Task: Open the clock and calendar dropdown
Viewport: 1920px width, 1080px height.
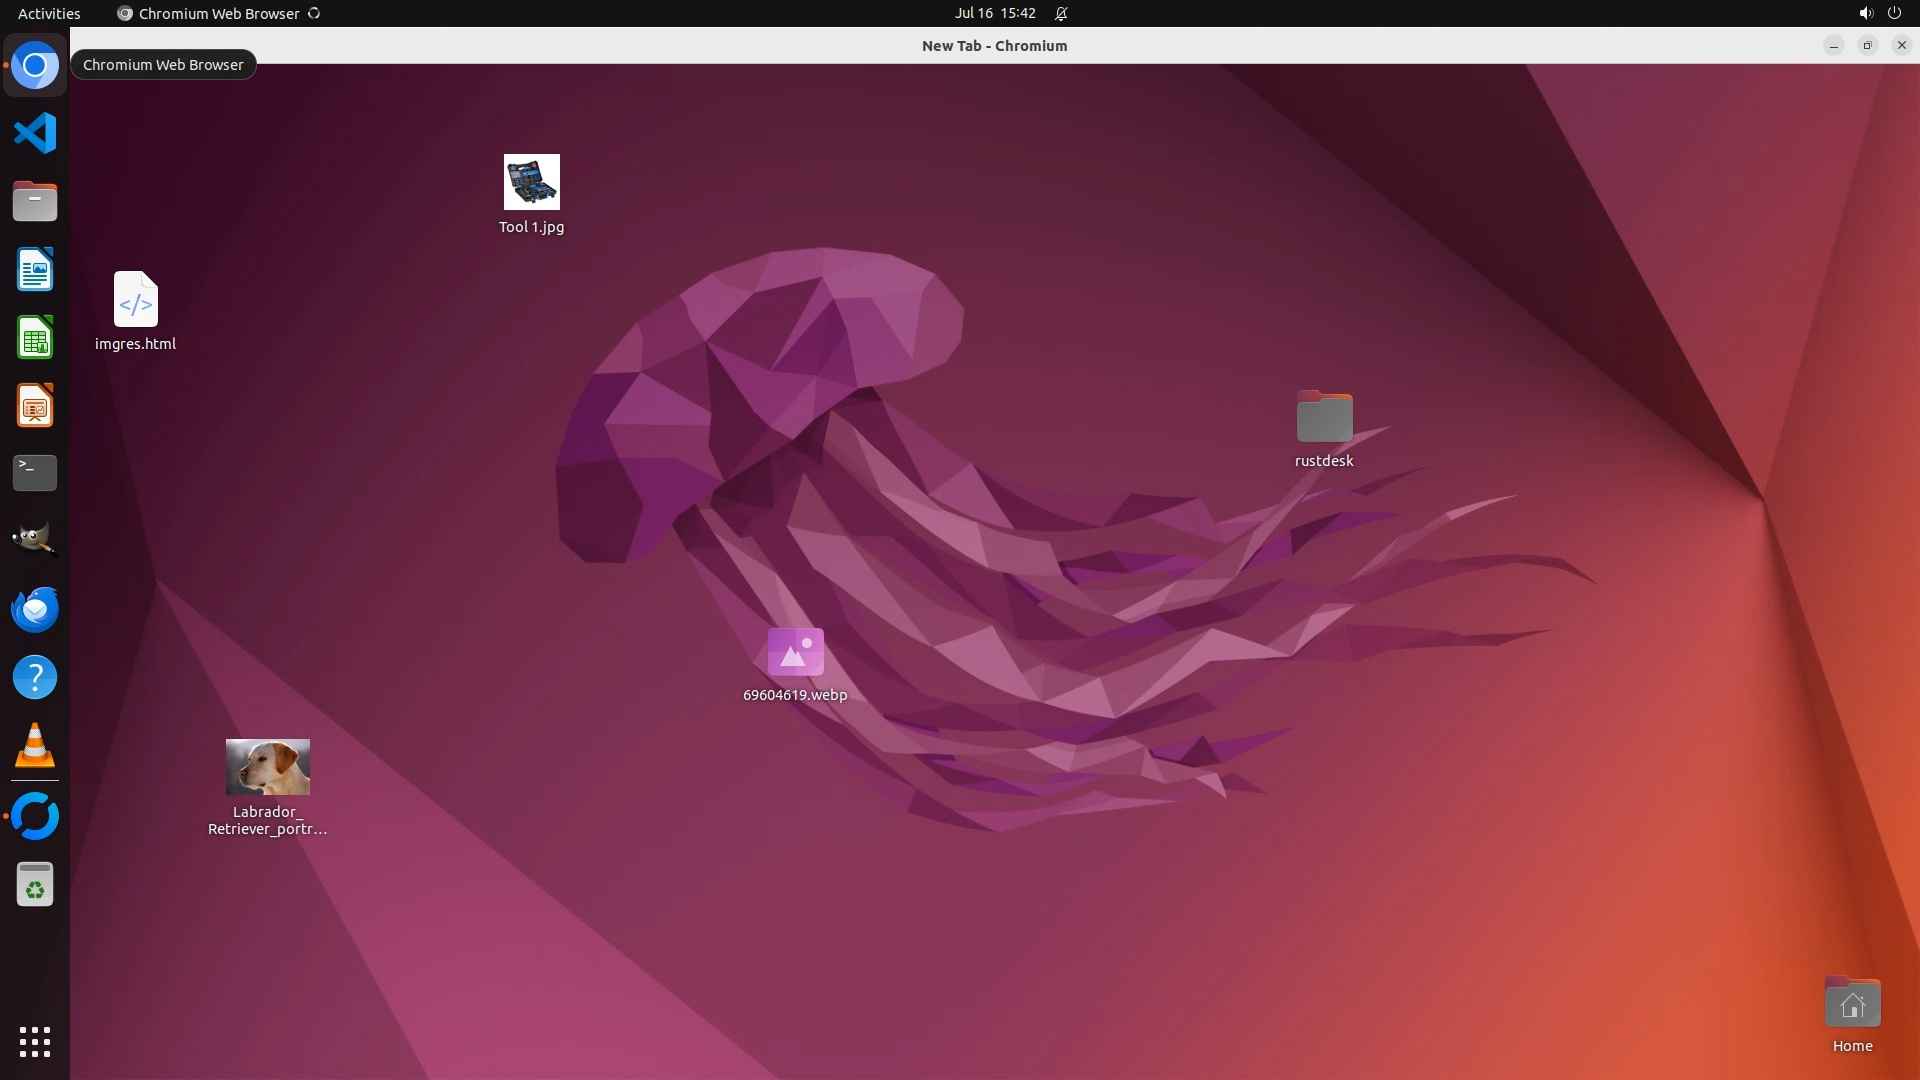Action: [994, 13]
